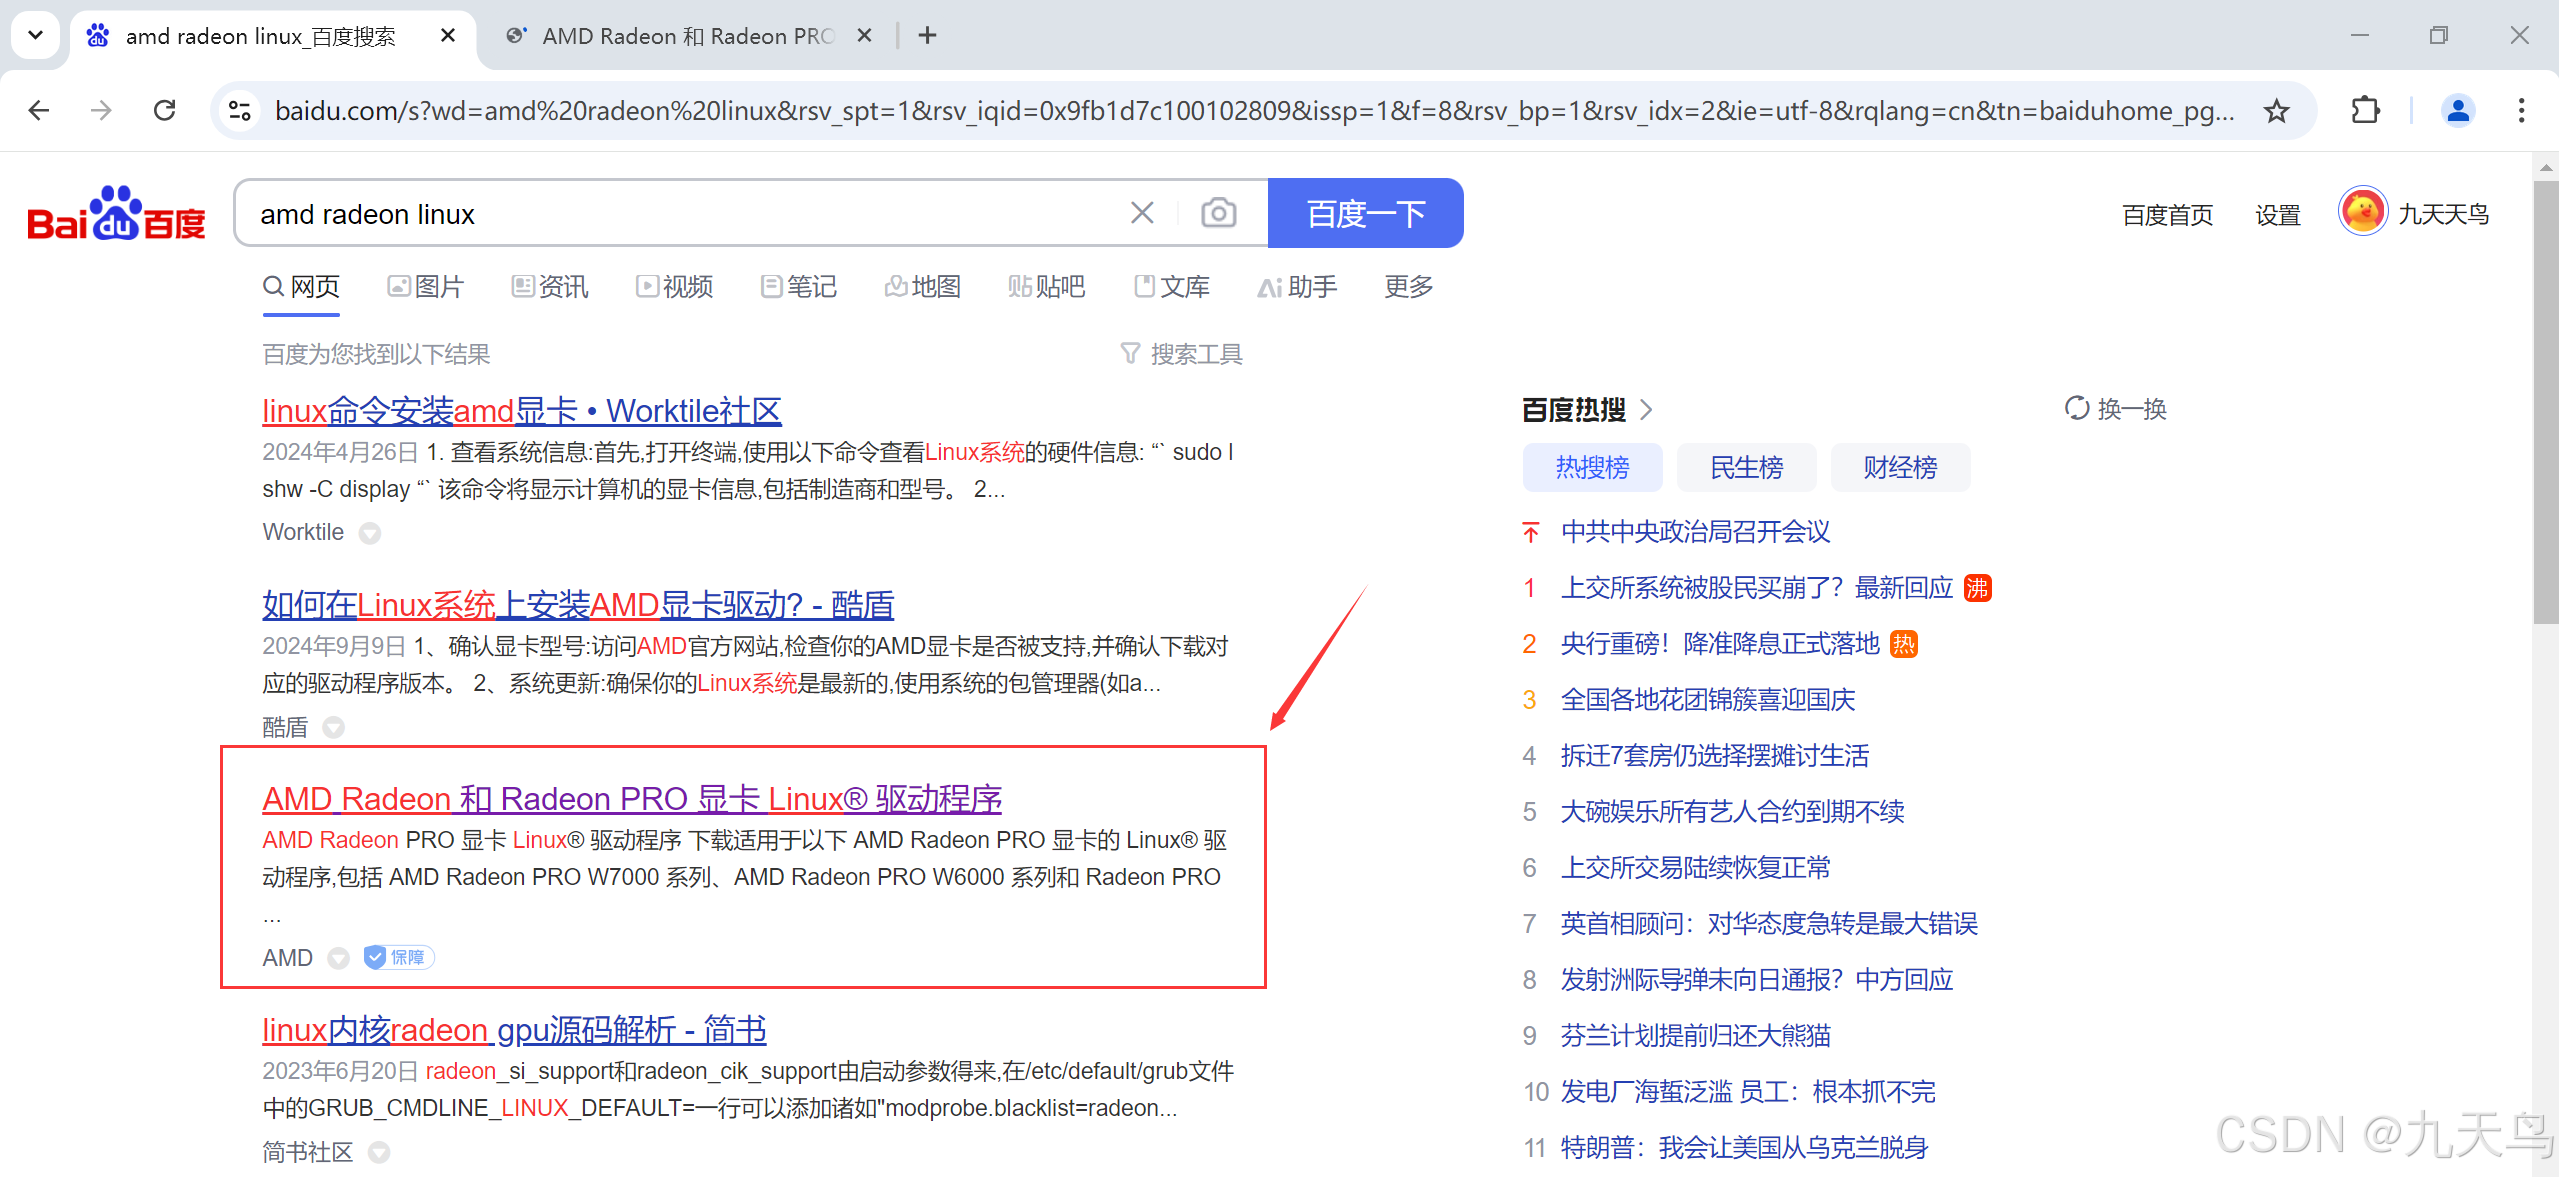Expand the dropdown next to 简书社区 source
This screenshot has height=1177, width=2559.
pos(379,1153)
